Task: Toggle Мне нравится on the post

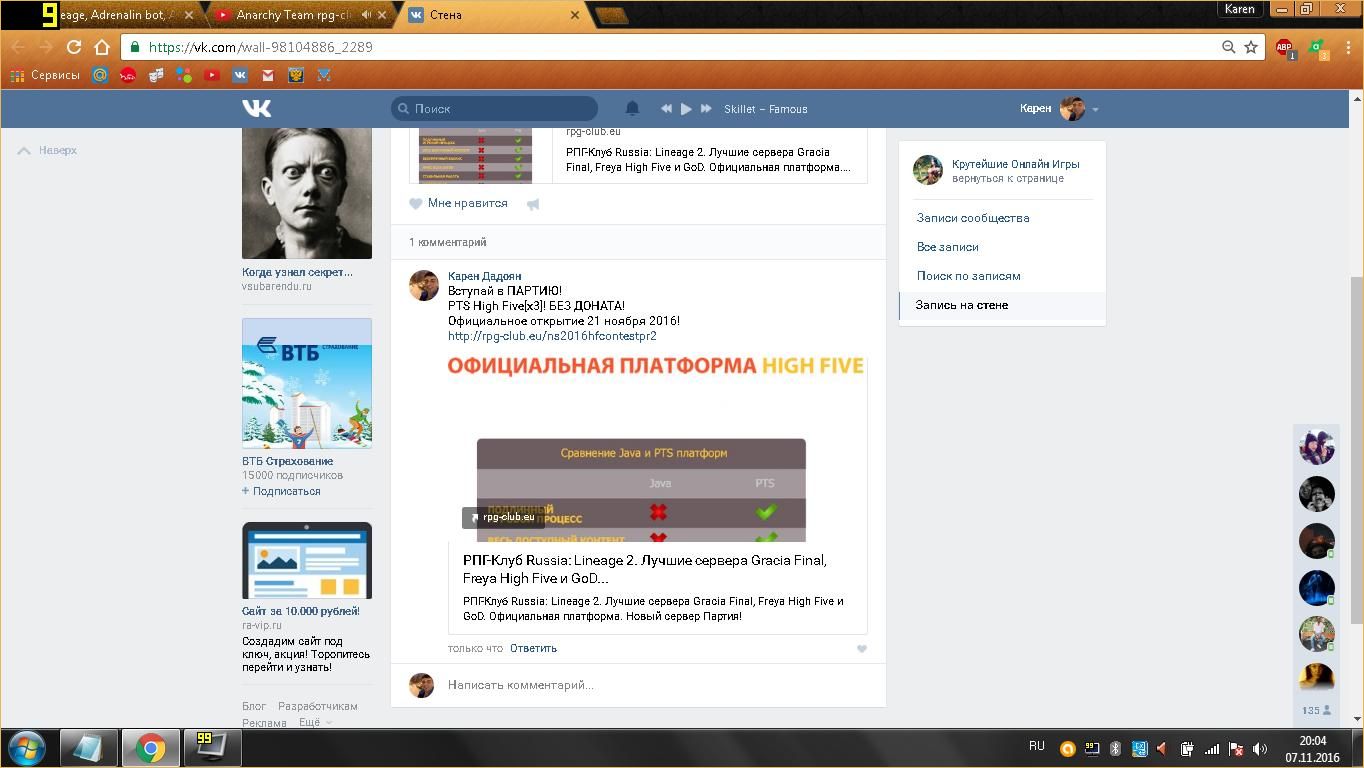Action: (x=459, y=203)
